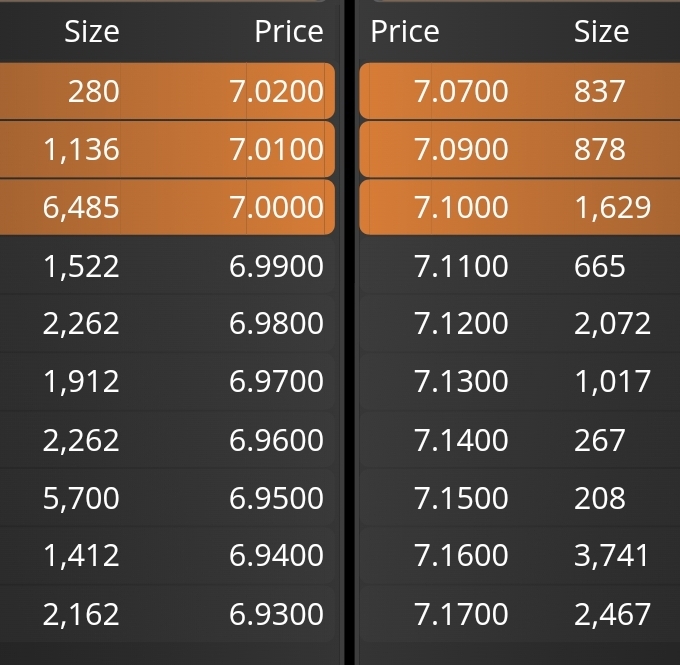Click the ask size 878
This screenshot has width=680, height=665.
coord(600,149)
